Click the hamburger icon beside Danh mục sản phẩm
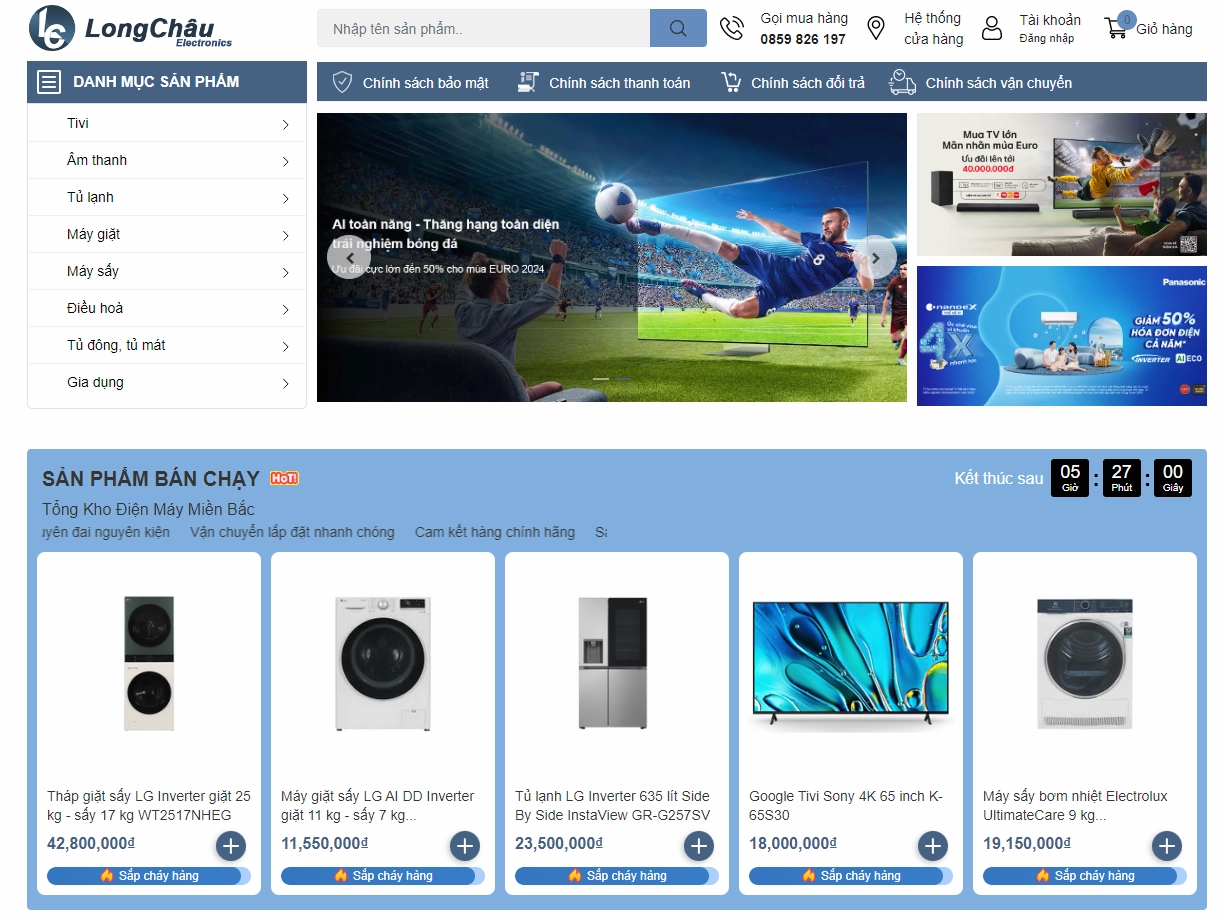 [x=49, y=82]
